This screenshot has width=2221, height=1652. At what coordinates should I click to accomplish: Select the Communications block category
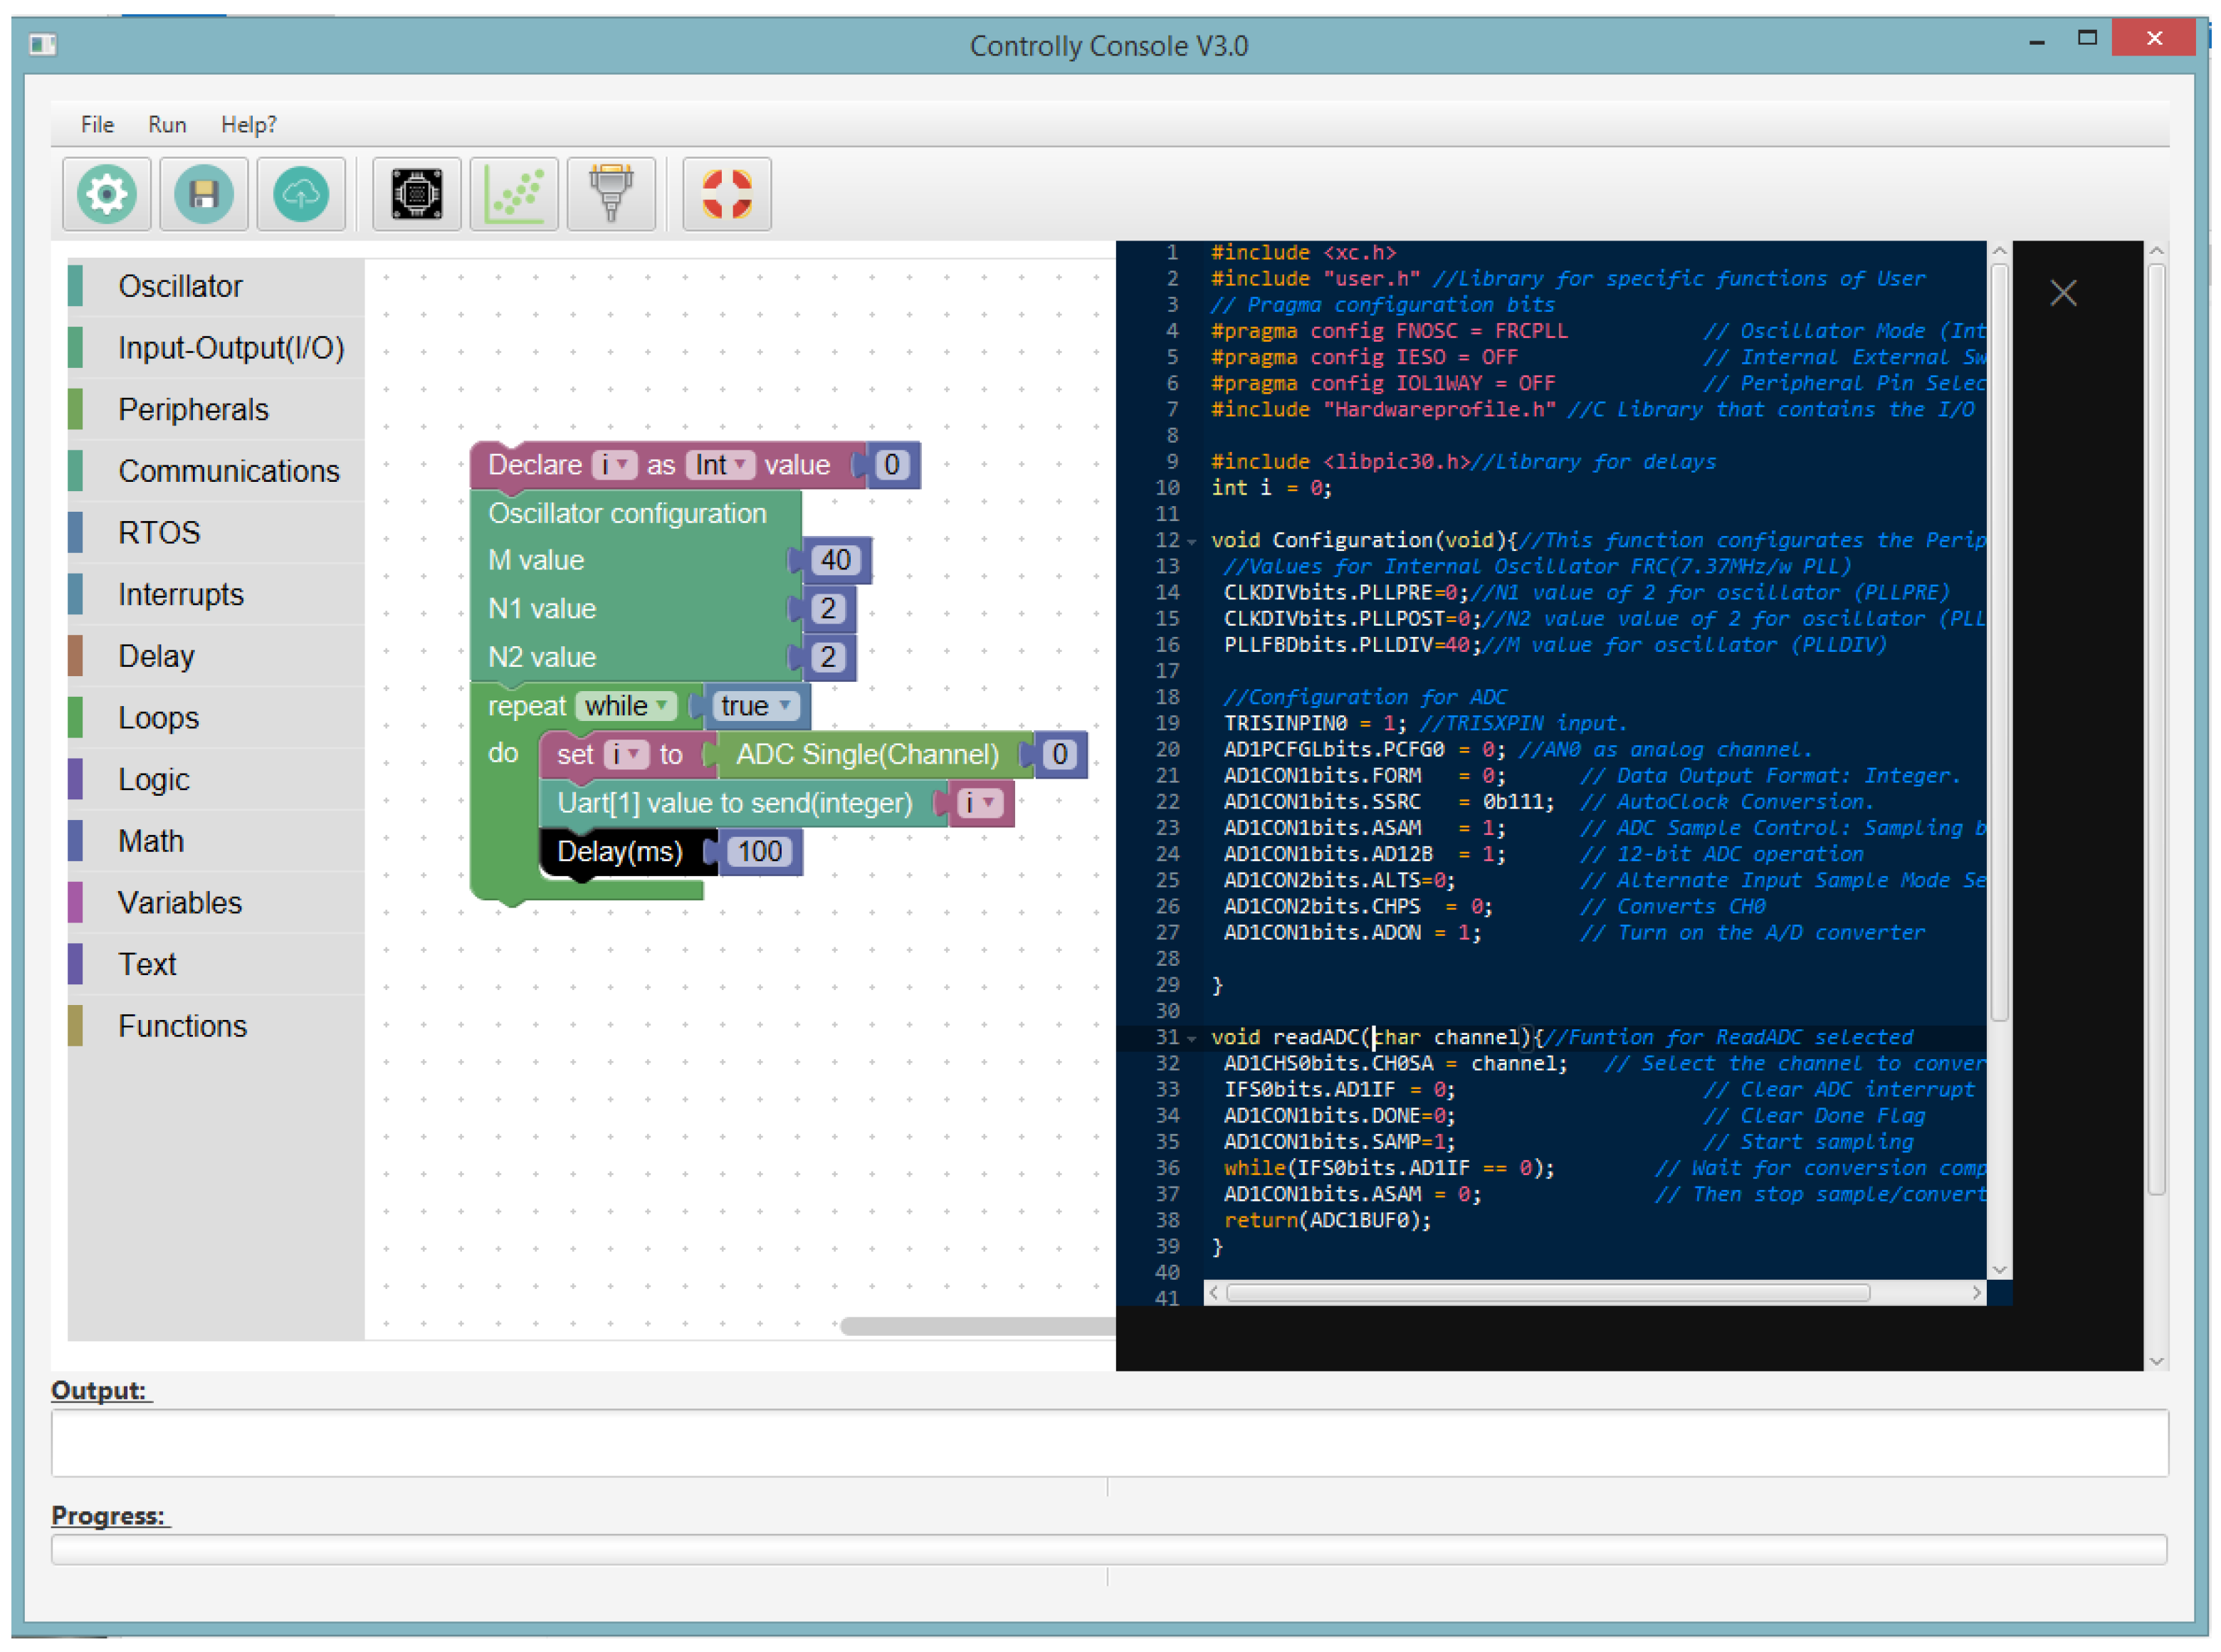pyautogui.click(x=228, y=471)
